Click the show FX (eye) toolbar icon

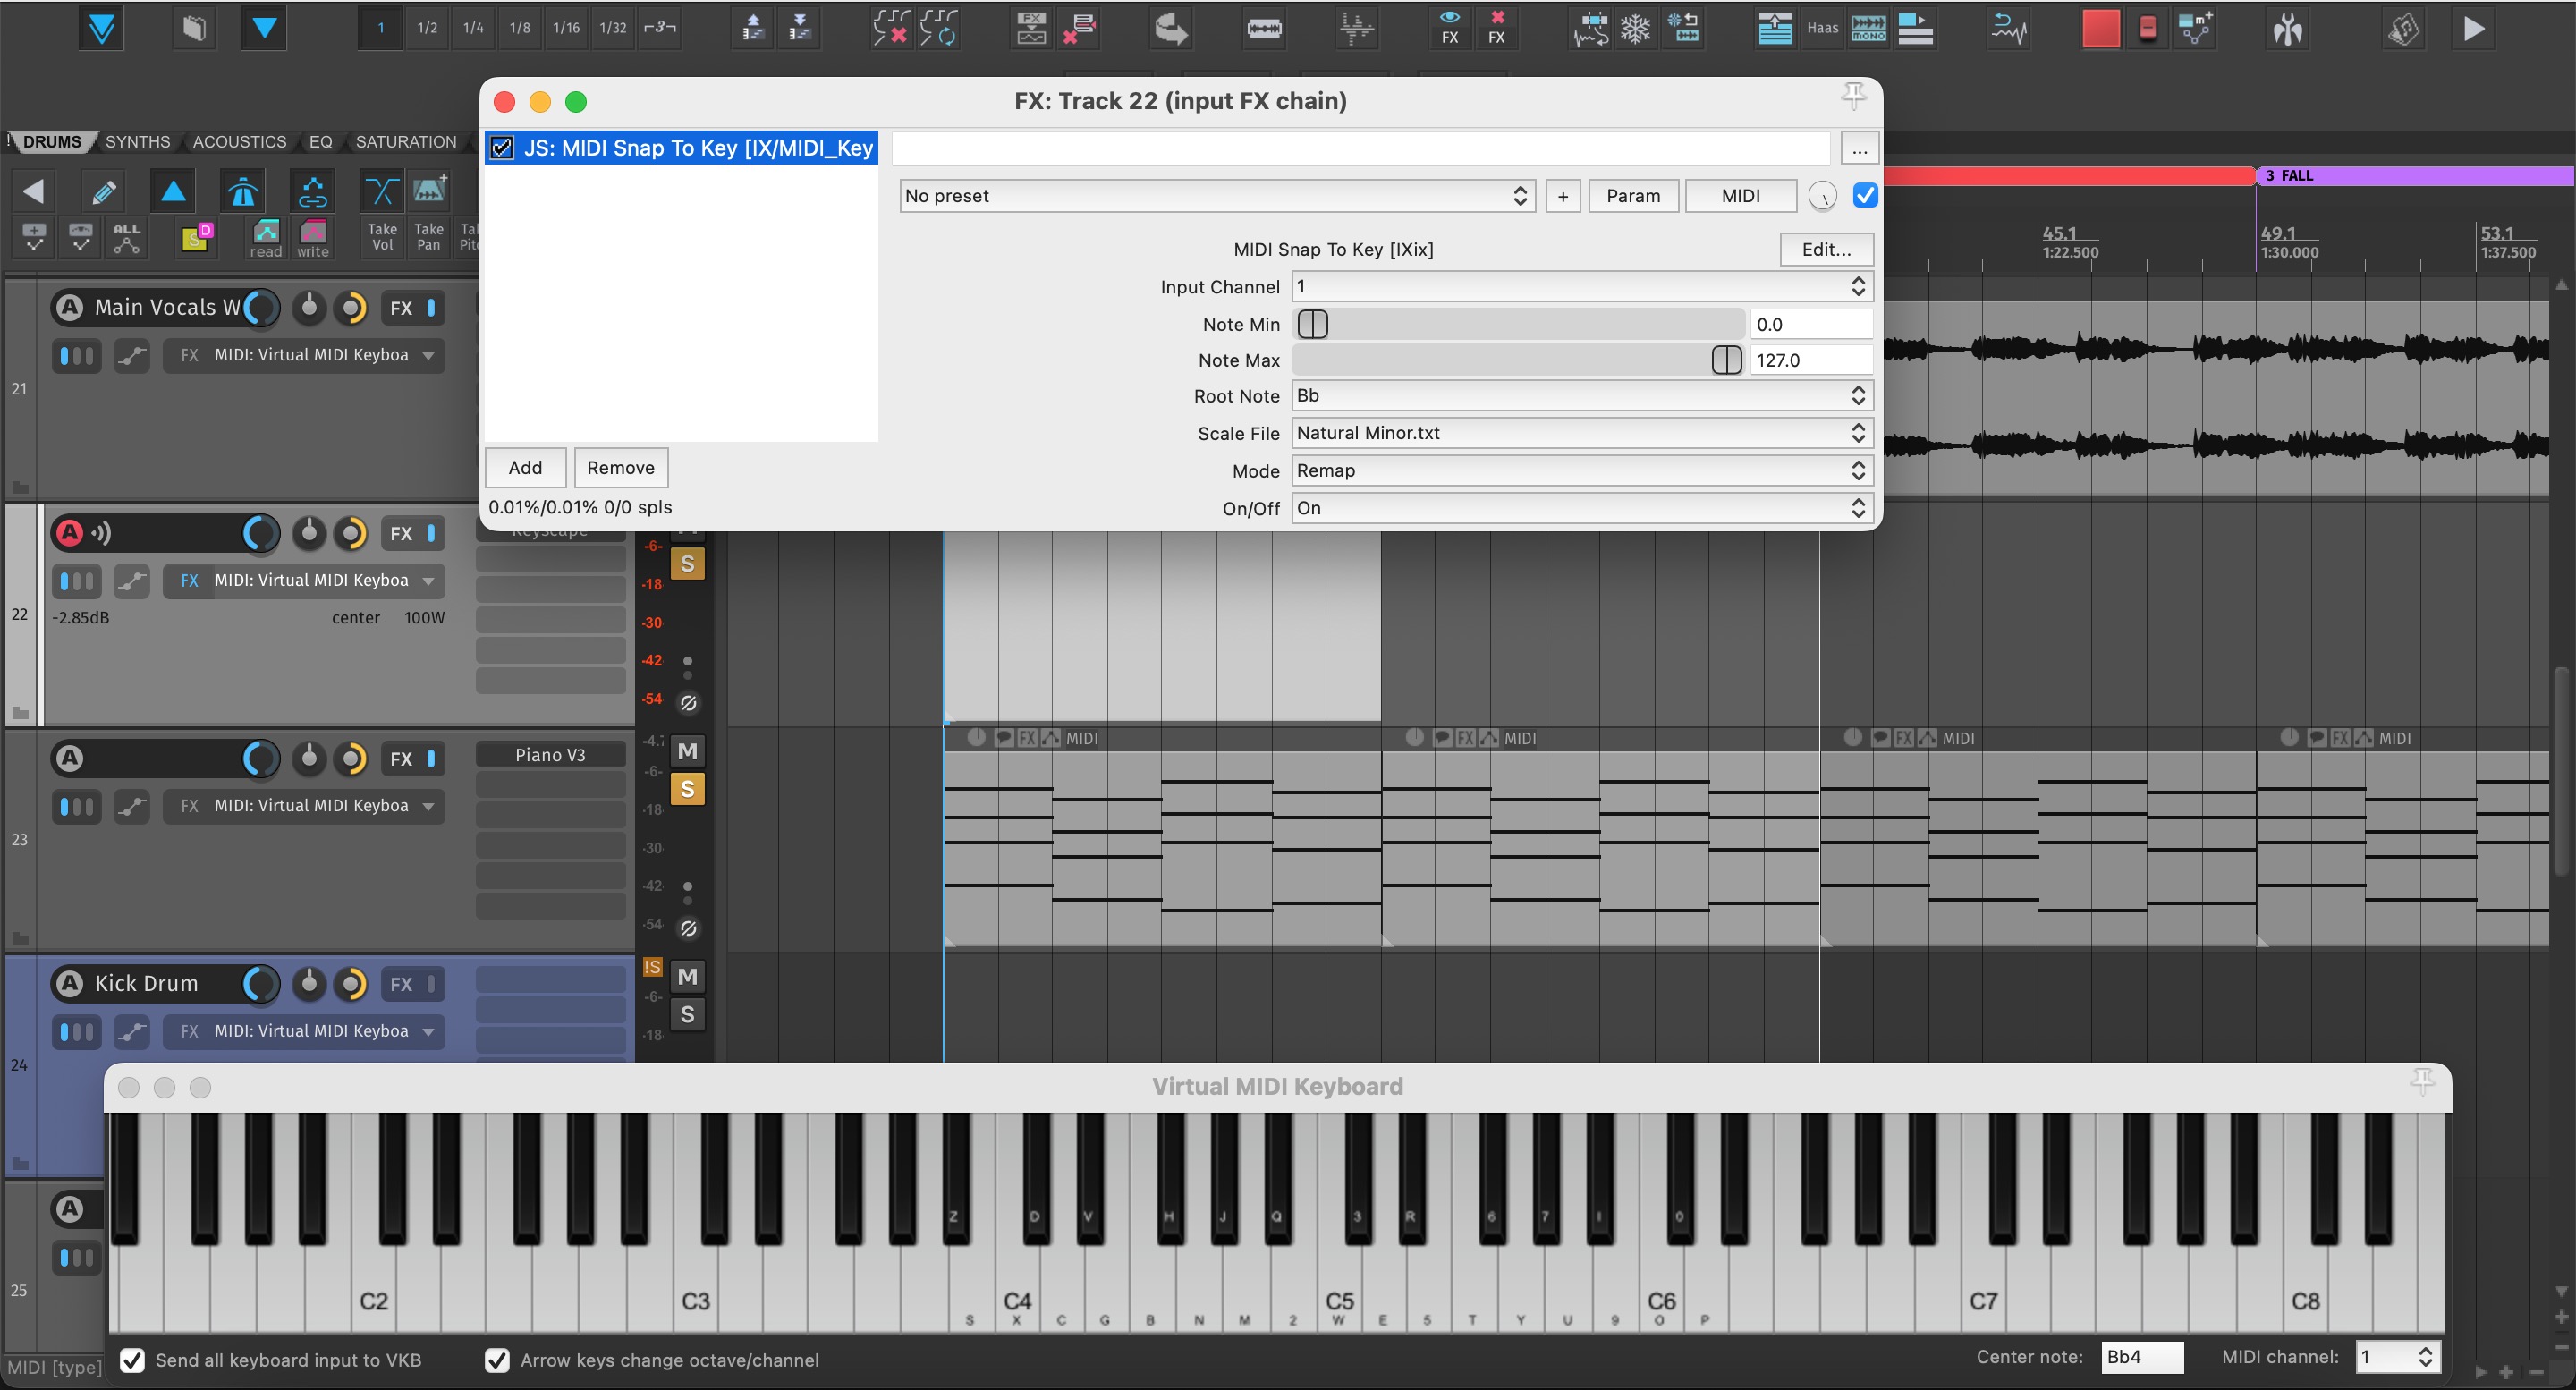pos(1449,27)
